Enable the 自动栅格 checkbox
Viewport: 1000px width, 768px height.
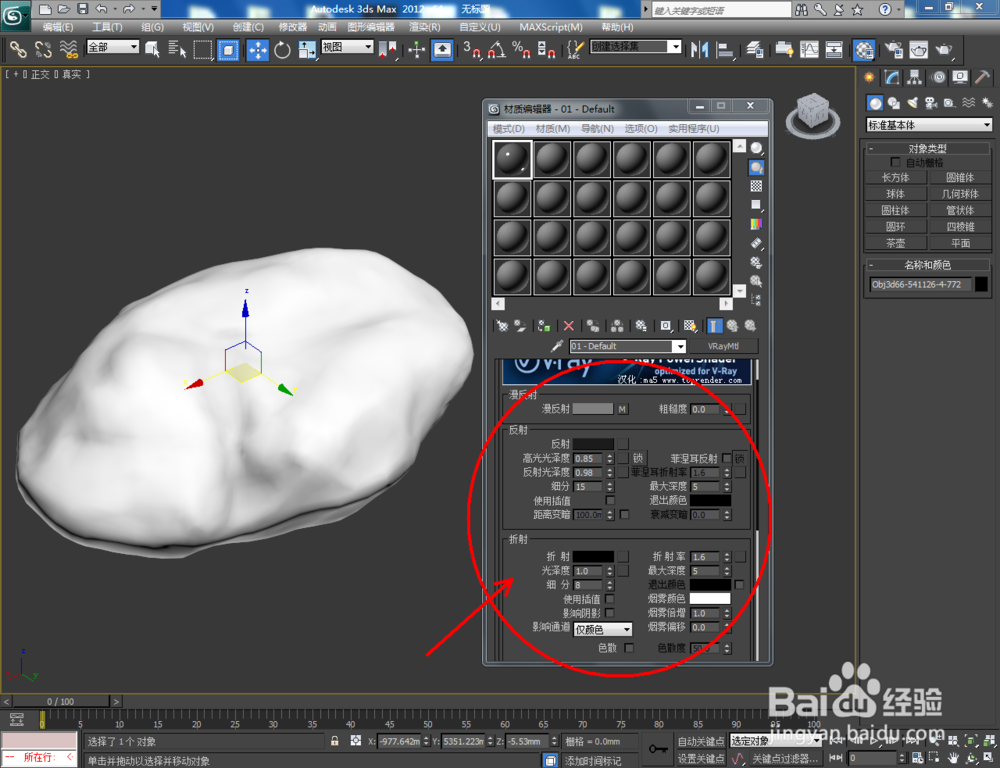point(895,162)
